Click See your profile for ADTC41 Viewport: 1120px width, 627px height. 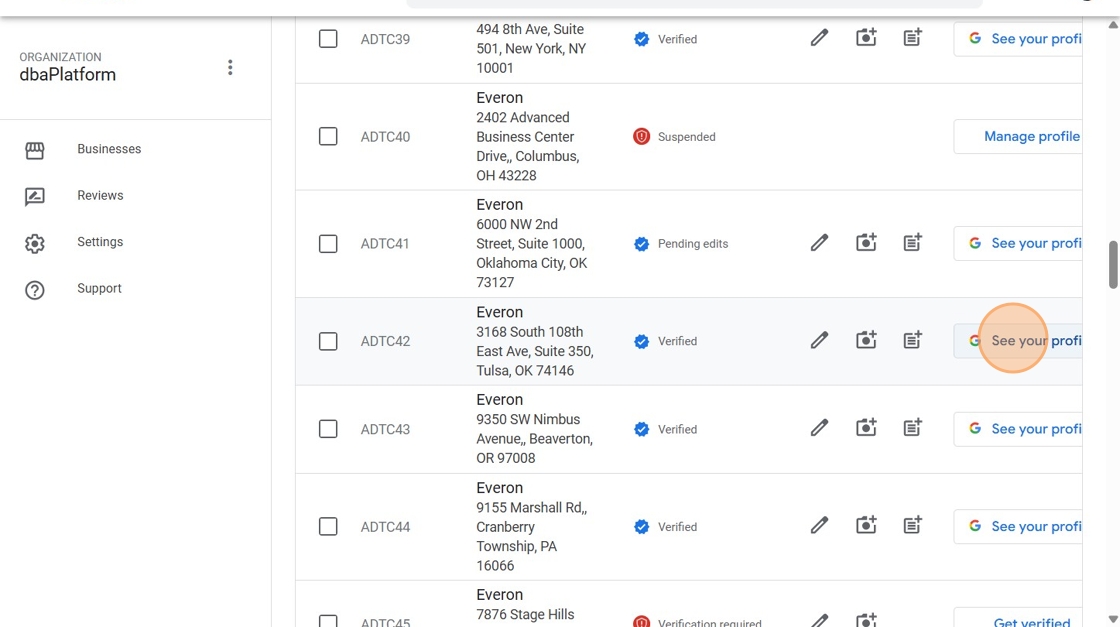click(x=1018, y=244)
